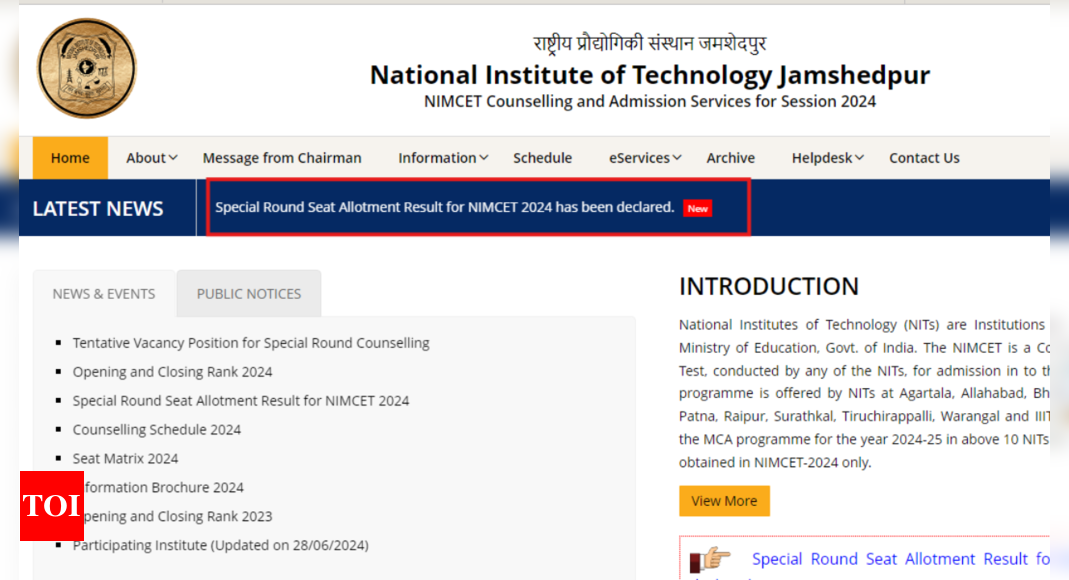Switch to the Public Notices tab
The image size is (1069, 580).
point(249,294)
